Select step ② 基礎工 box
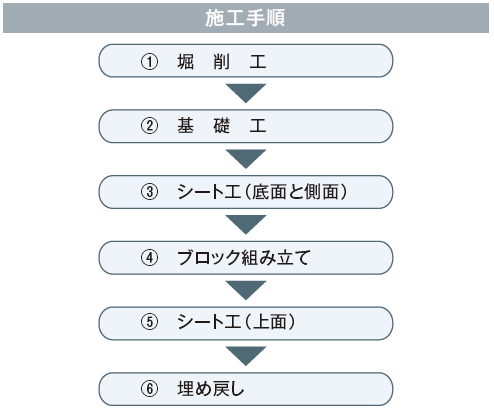 pyautogui.click(x=246, y=126)
